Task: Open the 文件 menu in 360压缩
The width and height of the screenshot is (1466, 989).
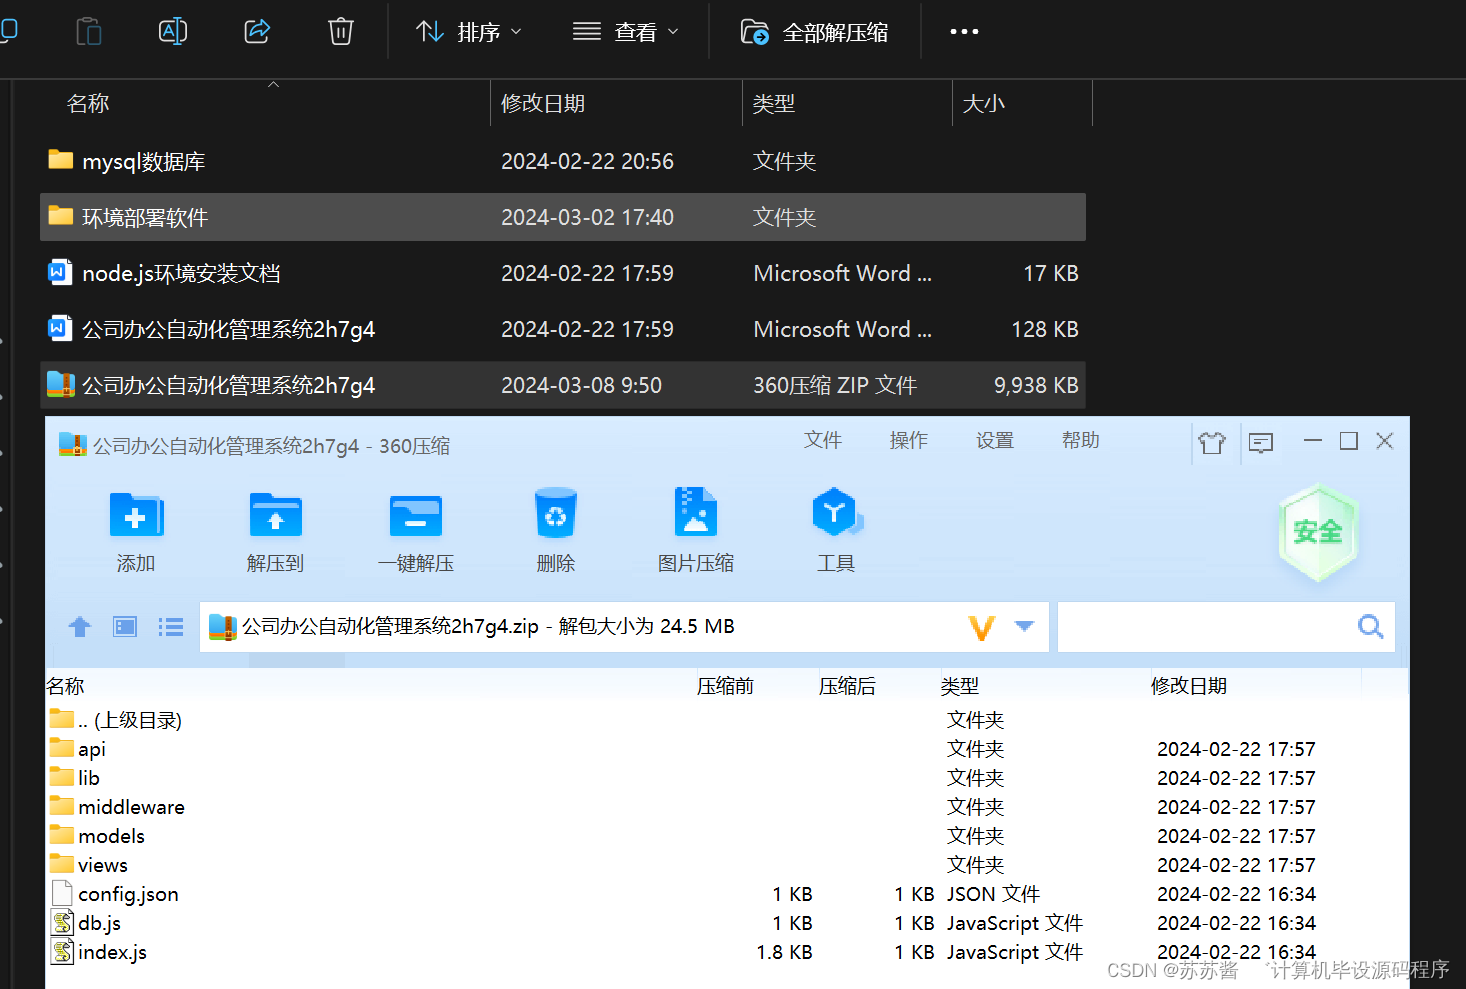Action: [x=823, y=440]
